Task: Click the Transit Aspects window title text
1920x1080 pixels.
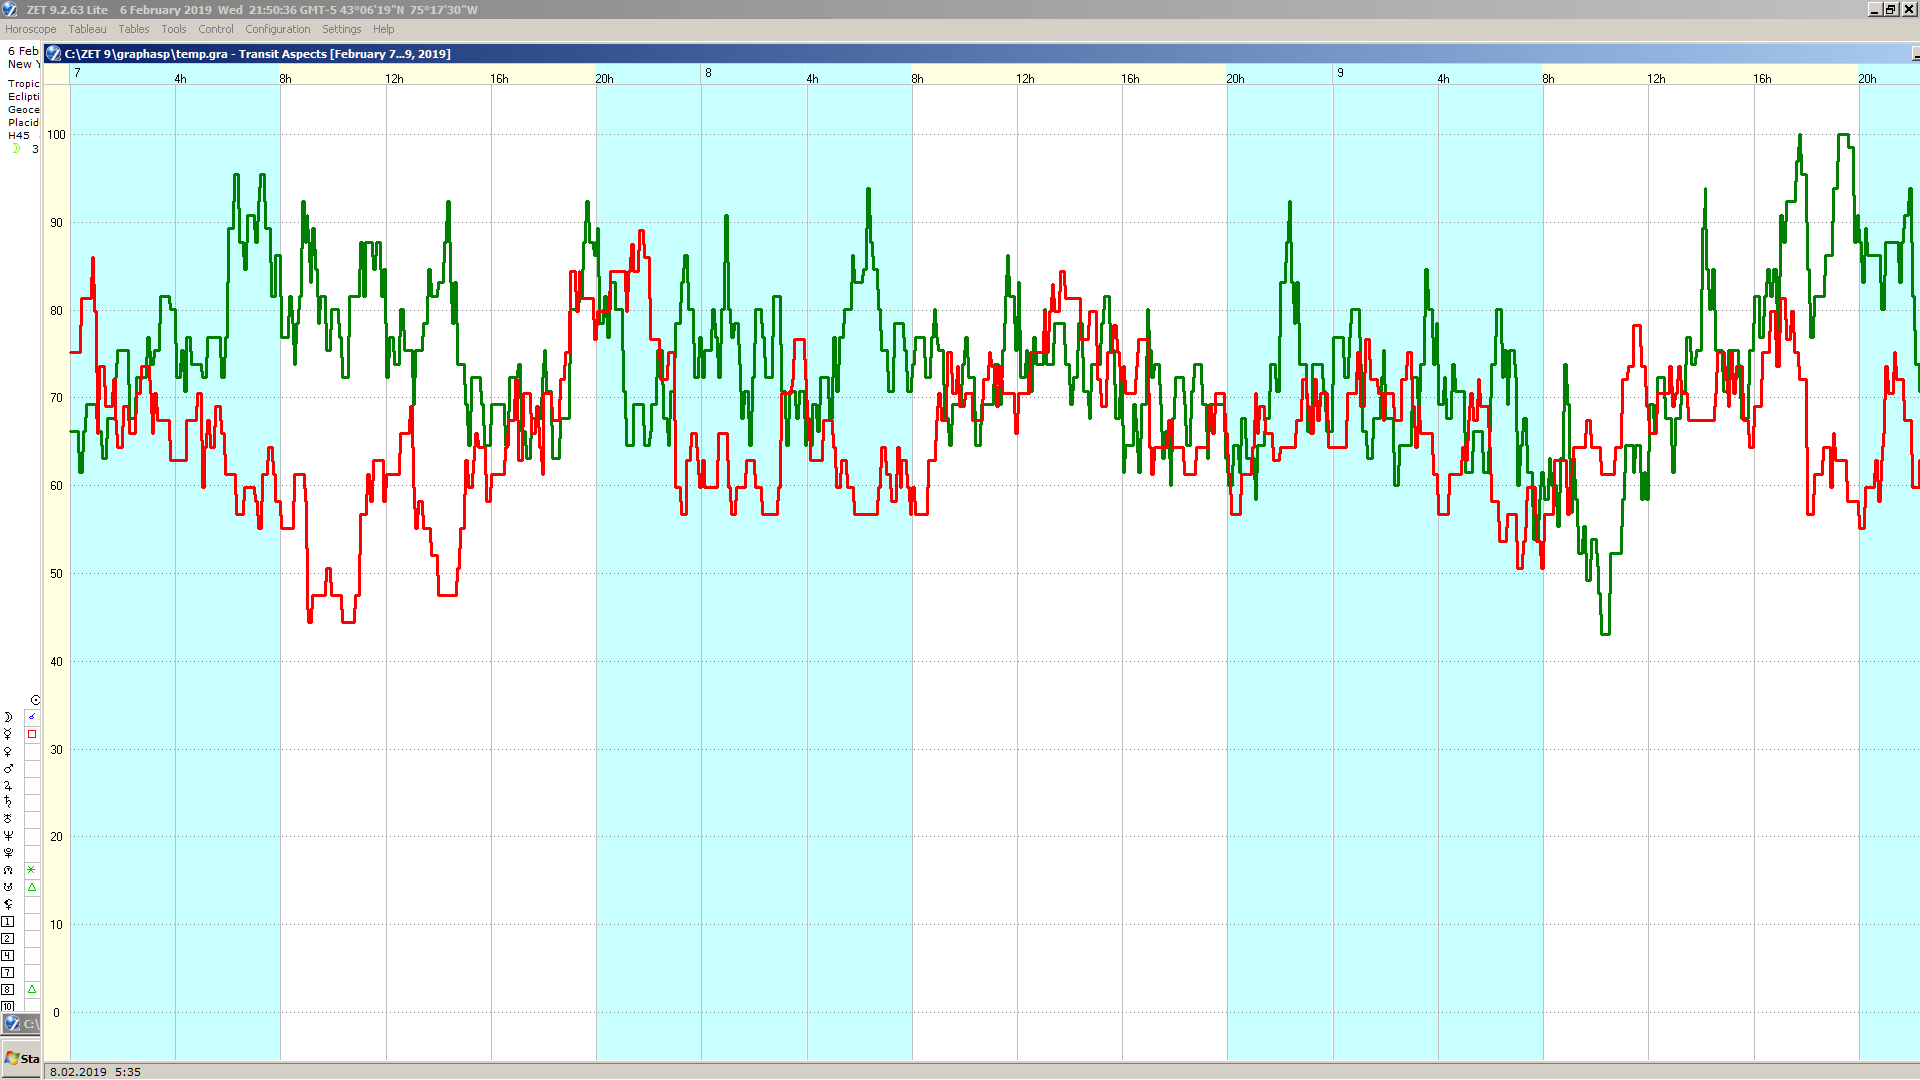Action: click(x=258, y=54)
